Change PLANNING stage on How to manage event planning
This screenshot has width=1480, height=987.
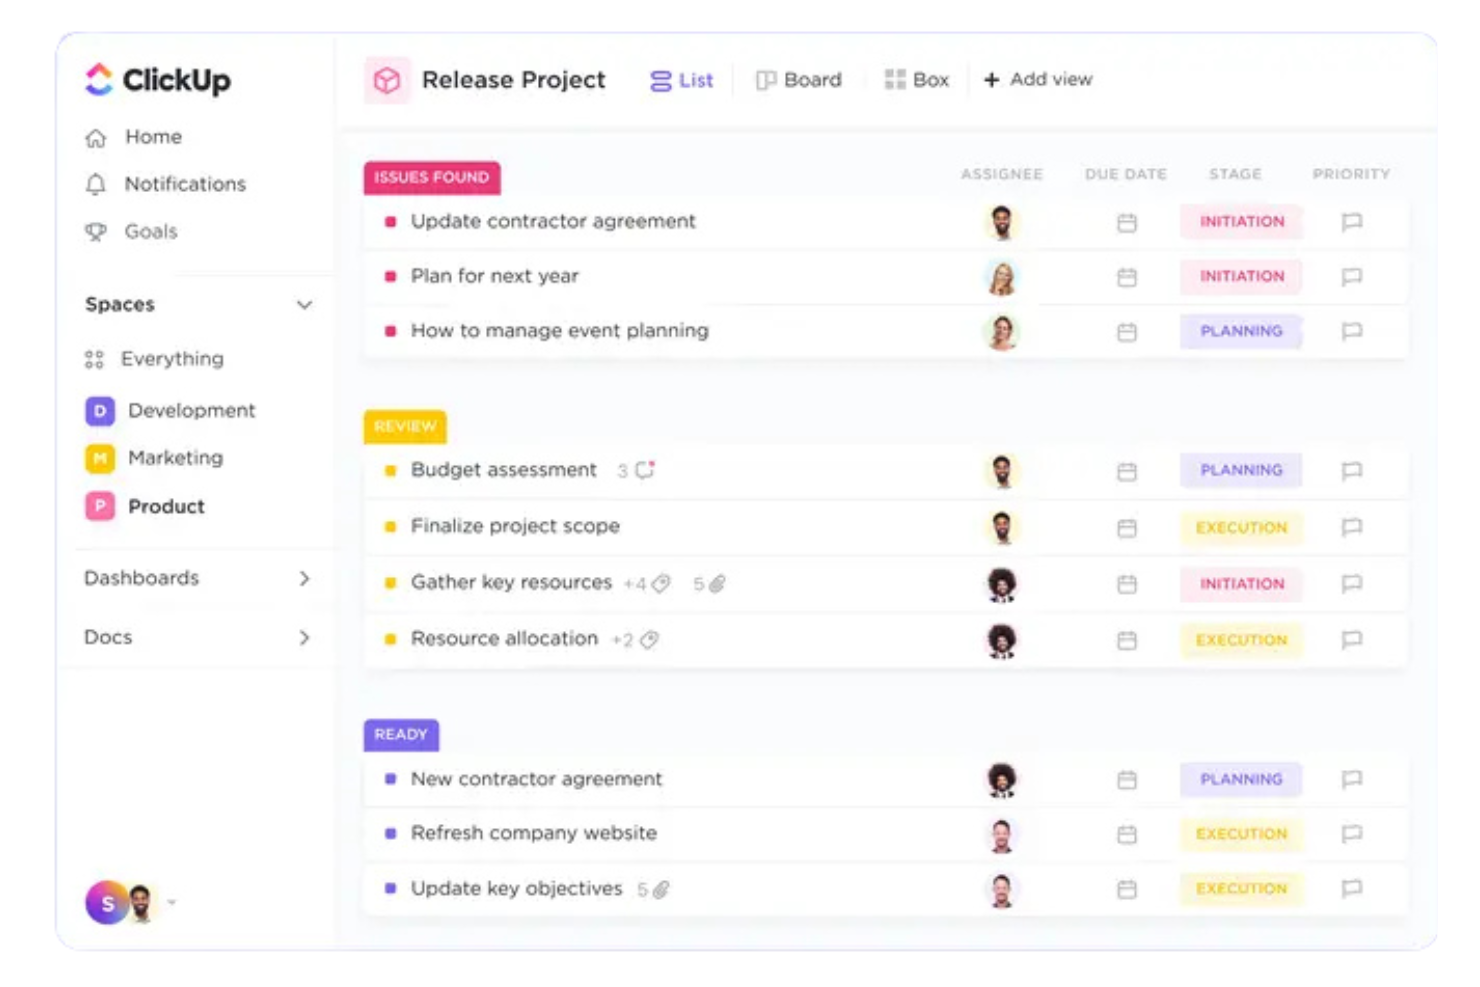click(x=1242, y=331)
